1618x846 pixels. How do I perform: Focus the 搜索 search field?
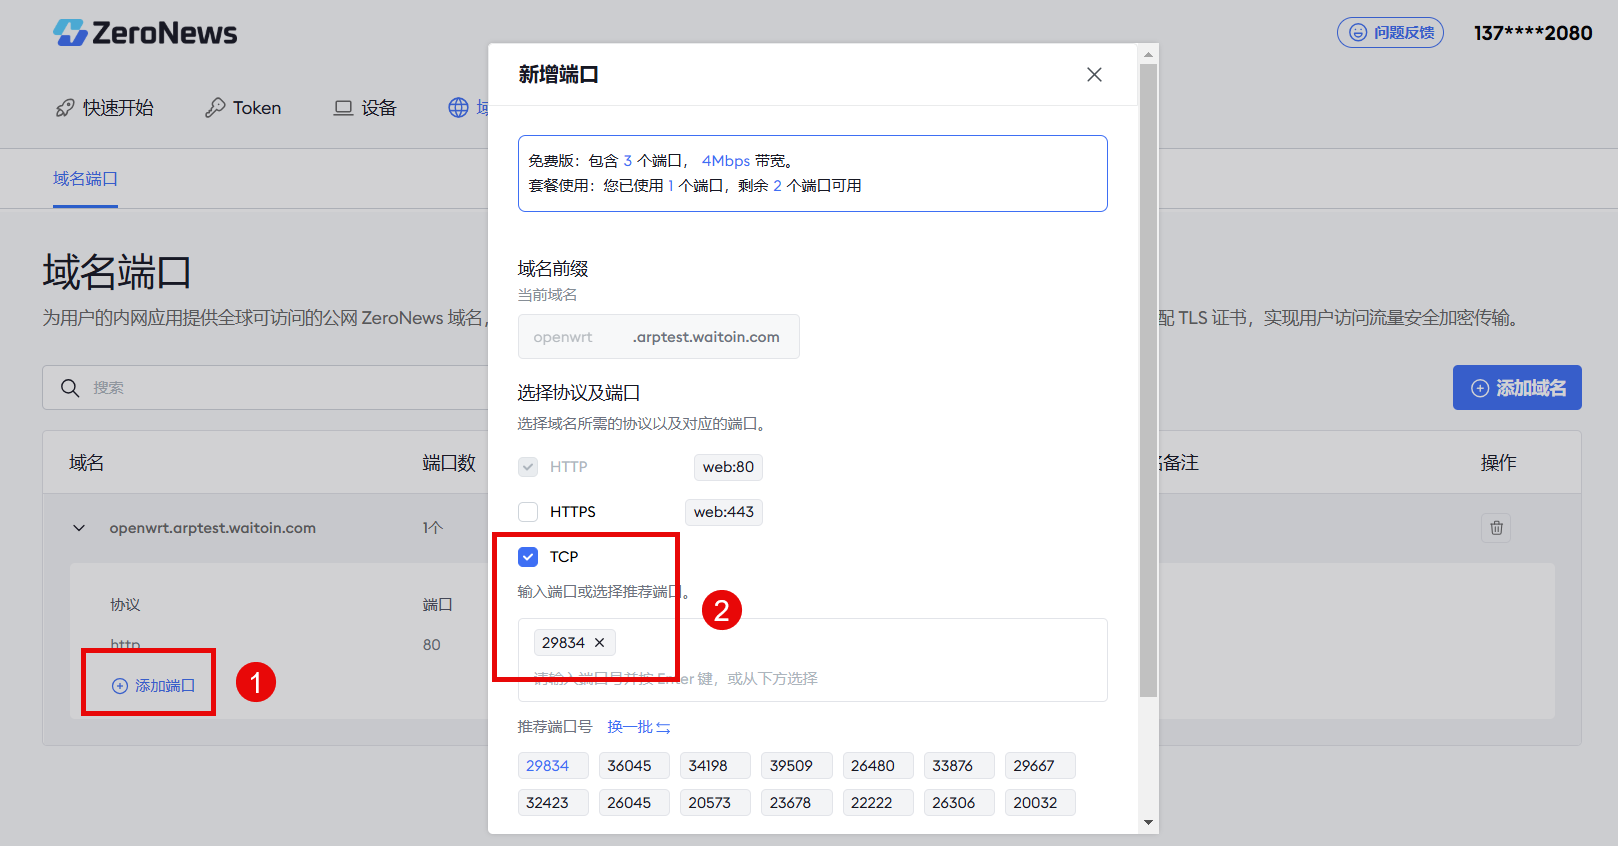click(265, 388)
